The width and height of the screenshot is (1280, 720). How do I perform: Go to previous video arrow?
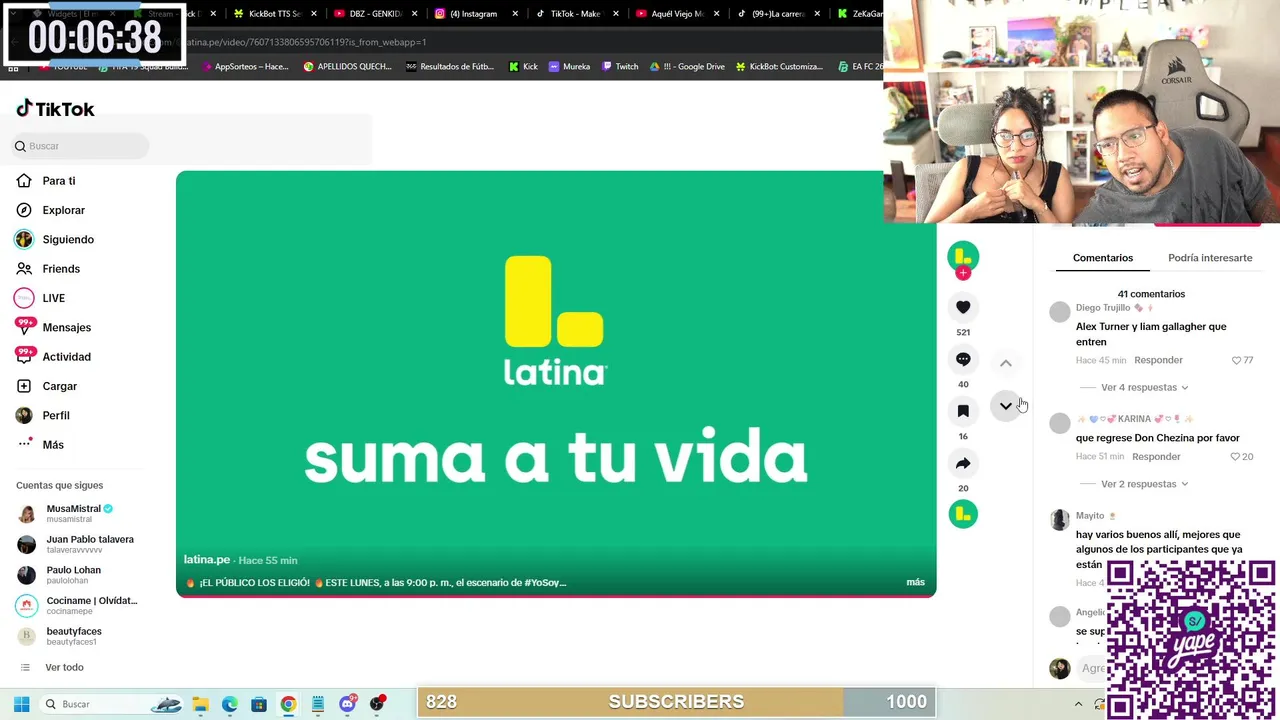[1006, 363]
